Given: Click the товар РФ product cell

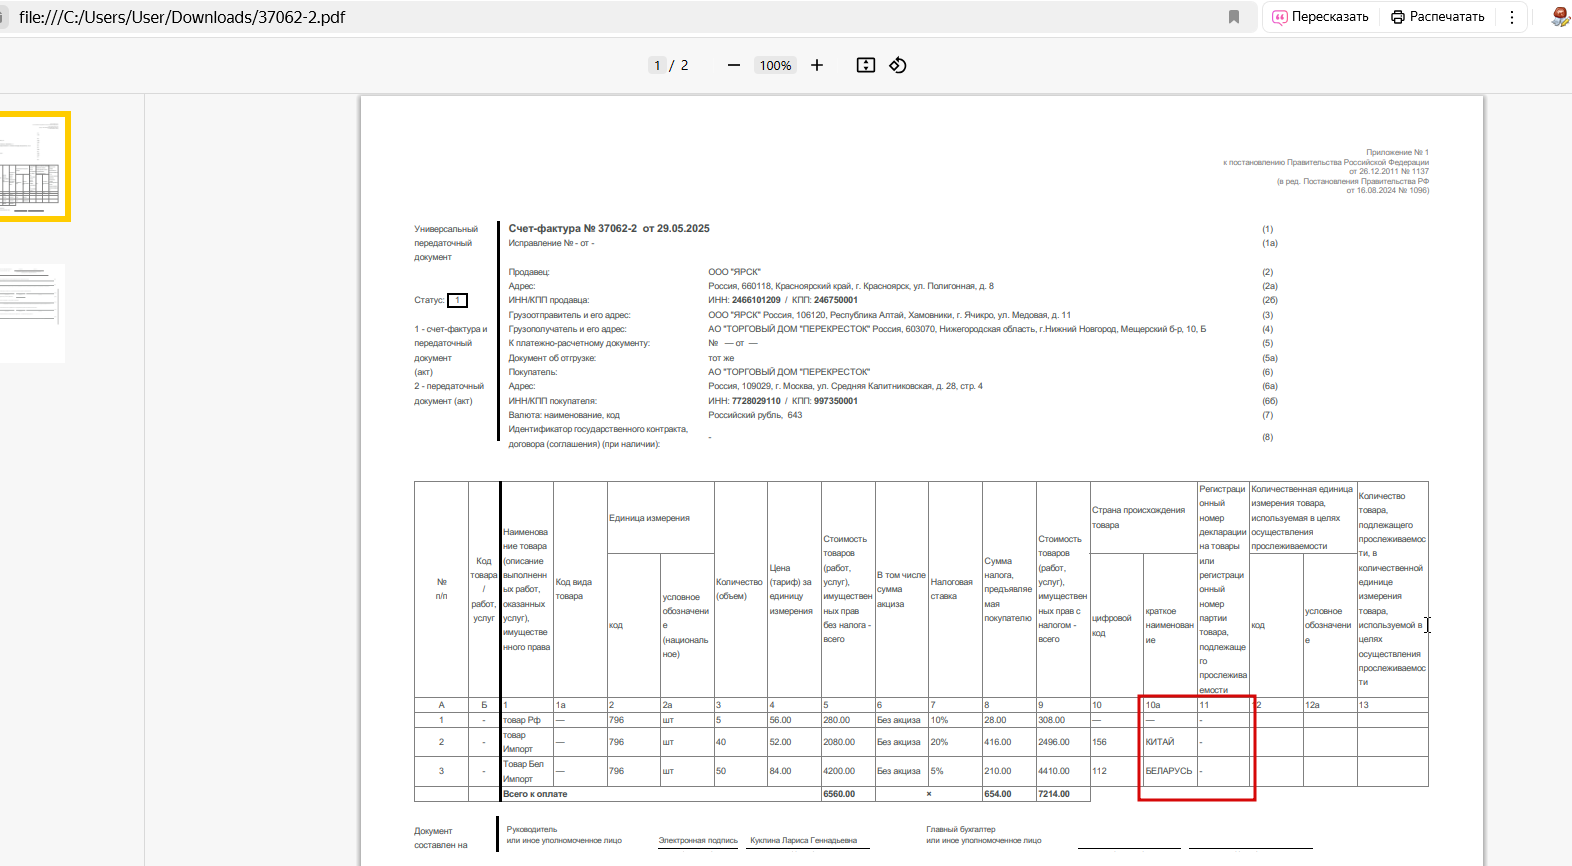Looking at the screenshot, I should 527,720.
